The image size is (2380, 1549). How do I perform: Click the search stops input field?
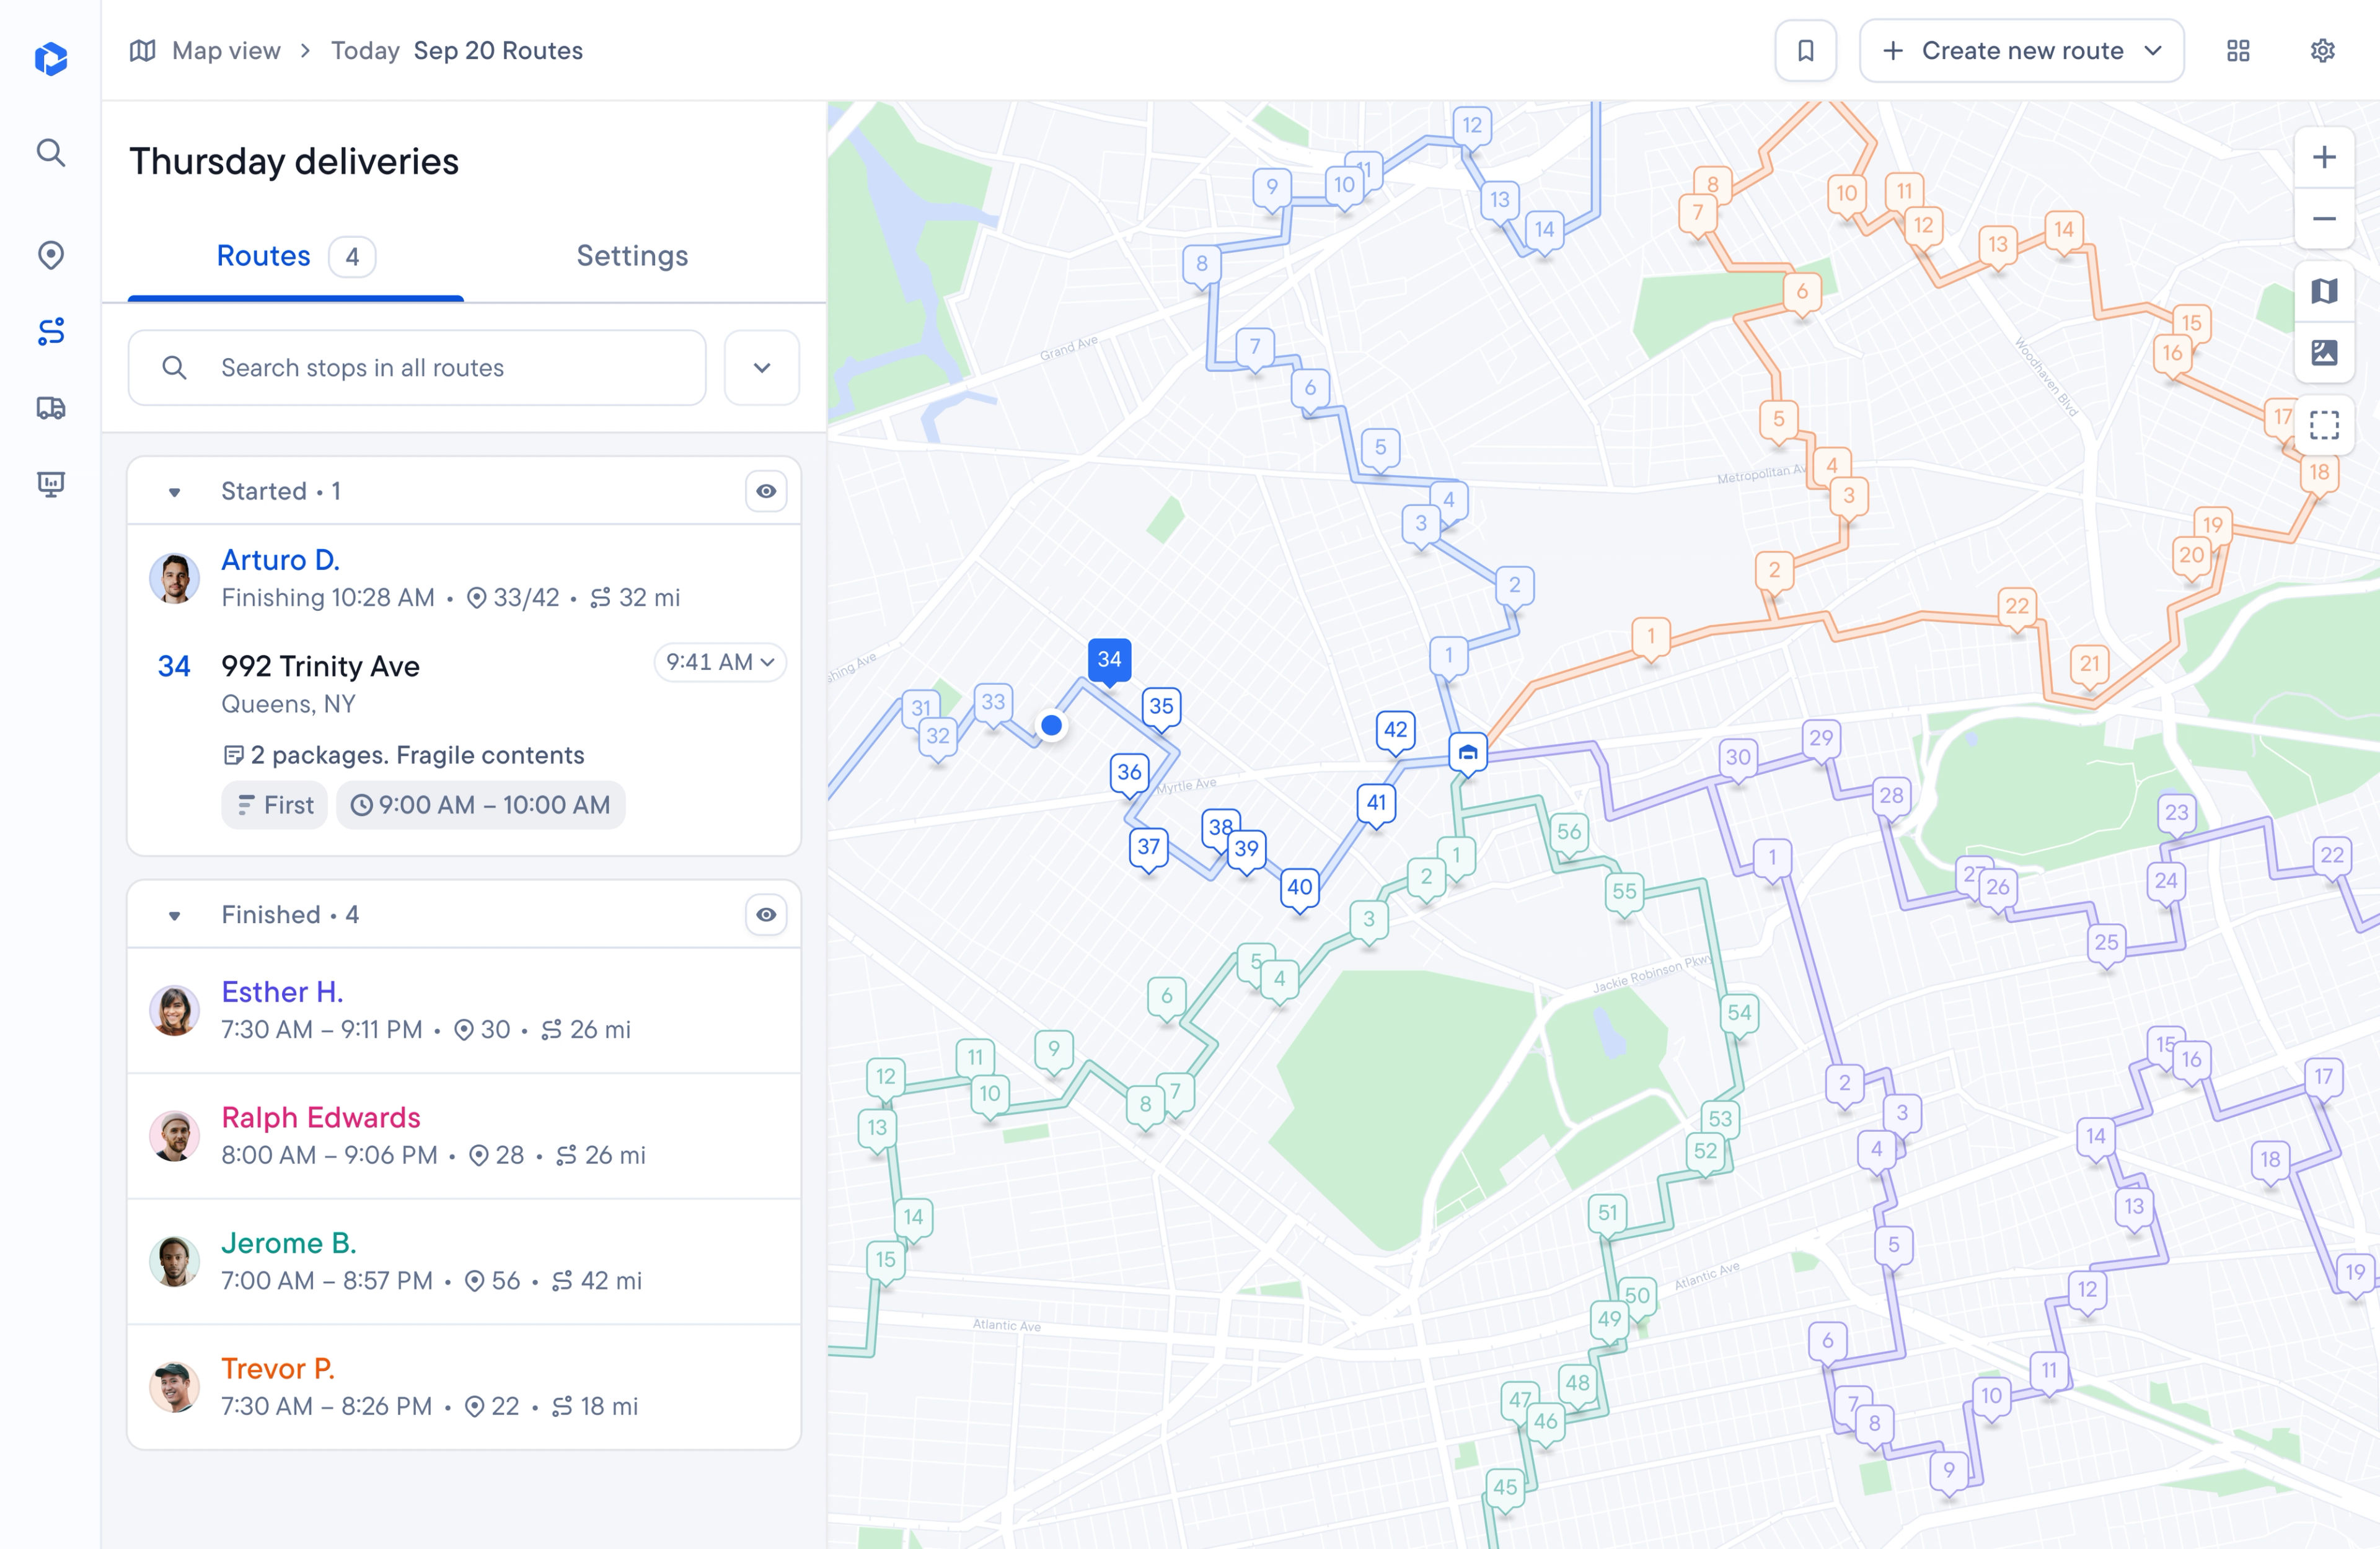pos(417,368)
